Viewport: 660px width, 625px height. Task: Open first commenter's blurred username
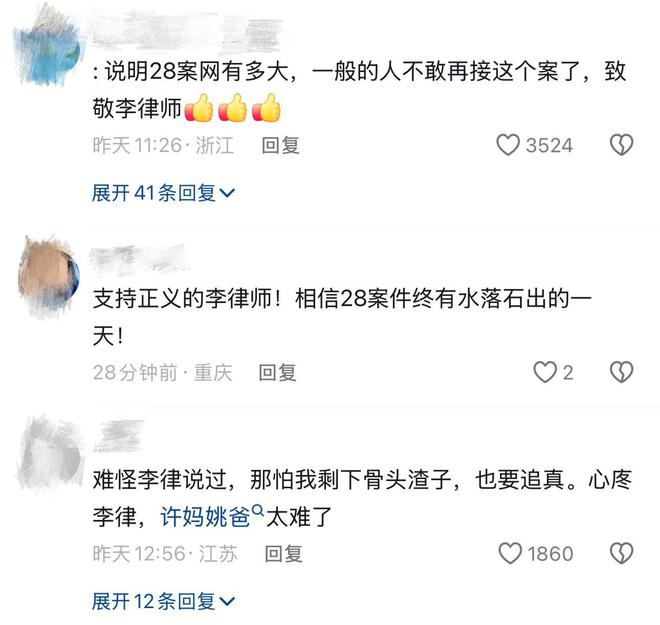pyautogui.click(x=187, y=31)
